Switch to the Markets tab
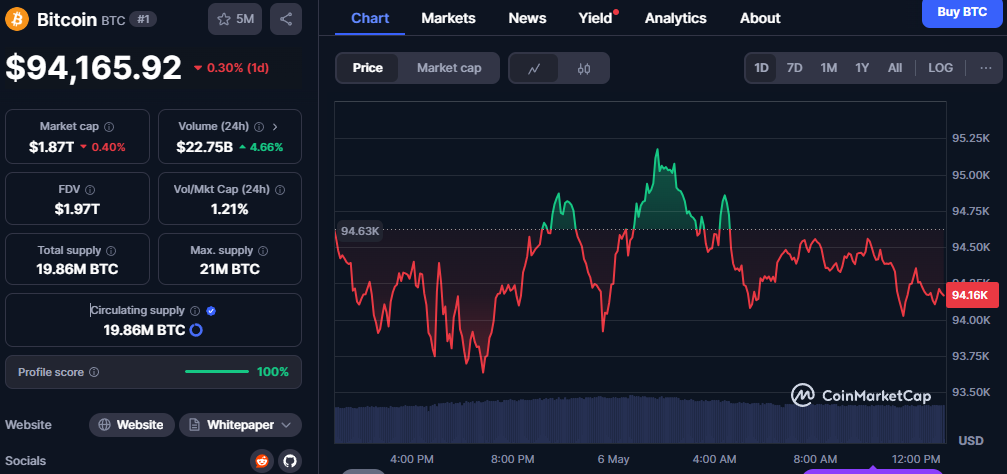 [x=448, y=18]
